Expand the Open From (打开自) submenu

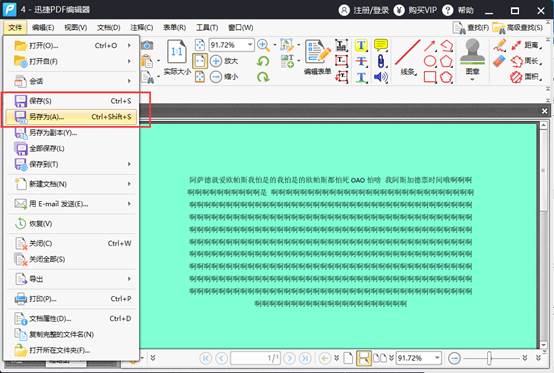click(x=129, y=61)
